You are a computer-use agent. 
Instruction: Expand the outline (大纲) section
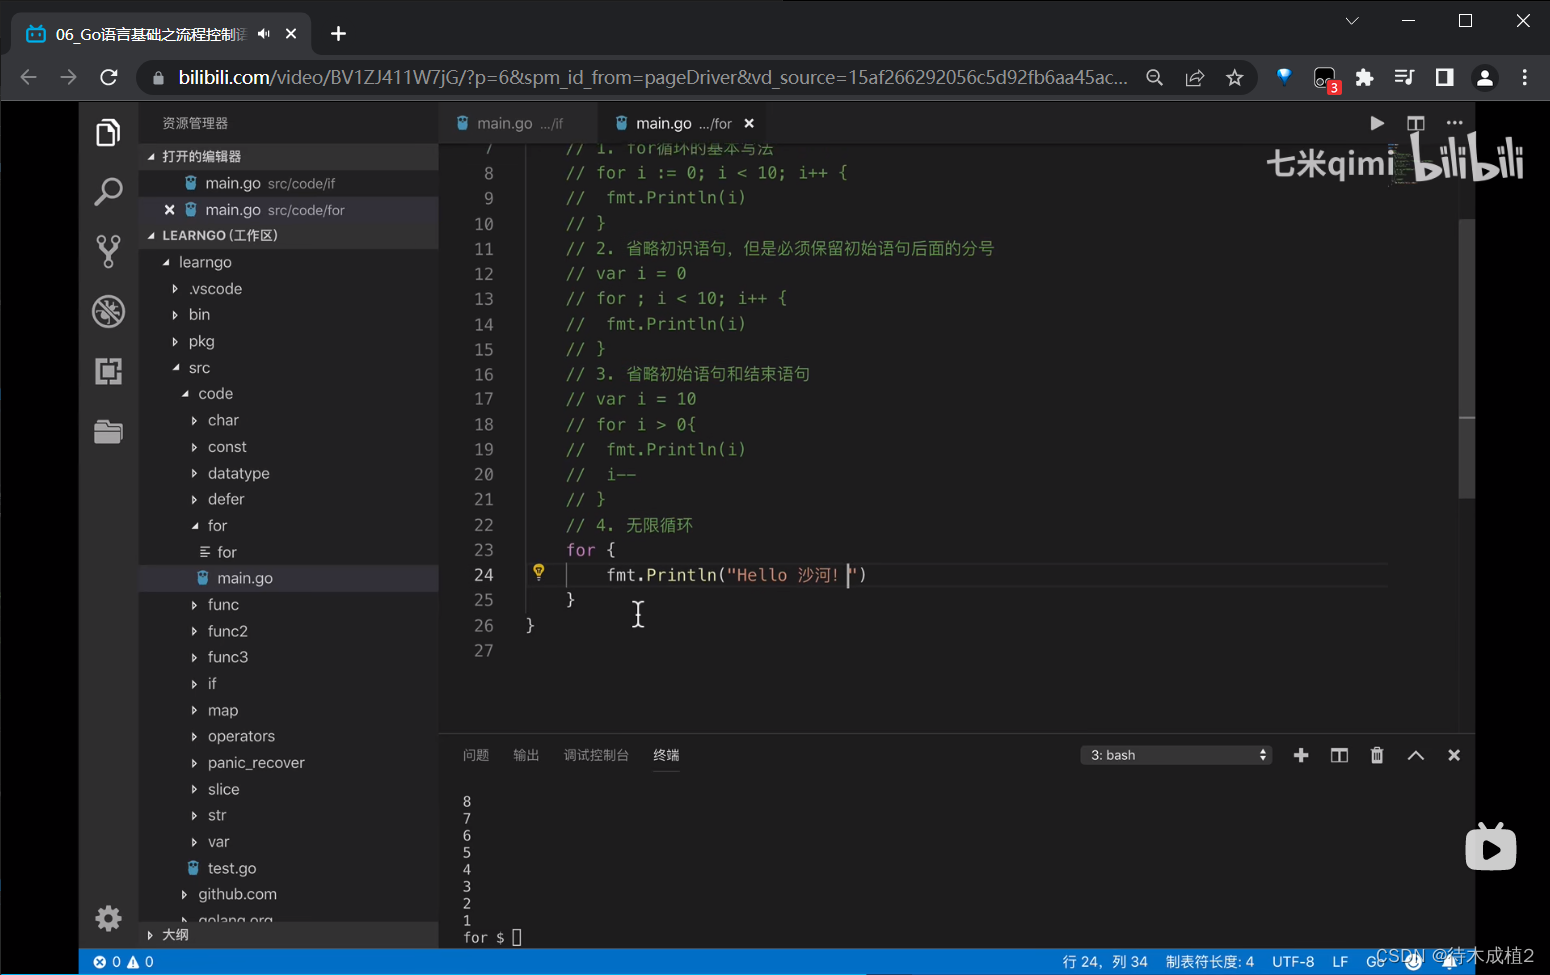coord(150,935)
